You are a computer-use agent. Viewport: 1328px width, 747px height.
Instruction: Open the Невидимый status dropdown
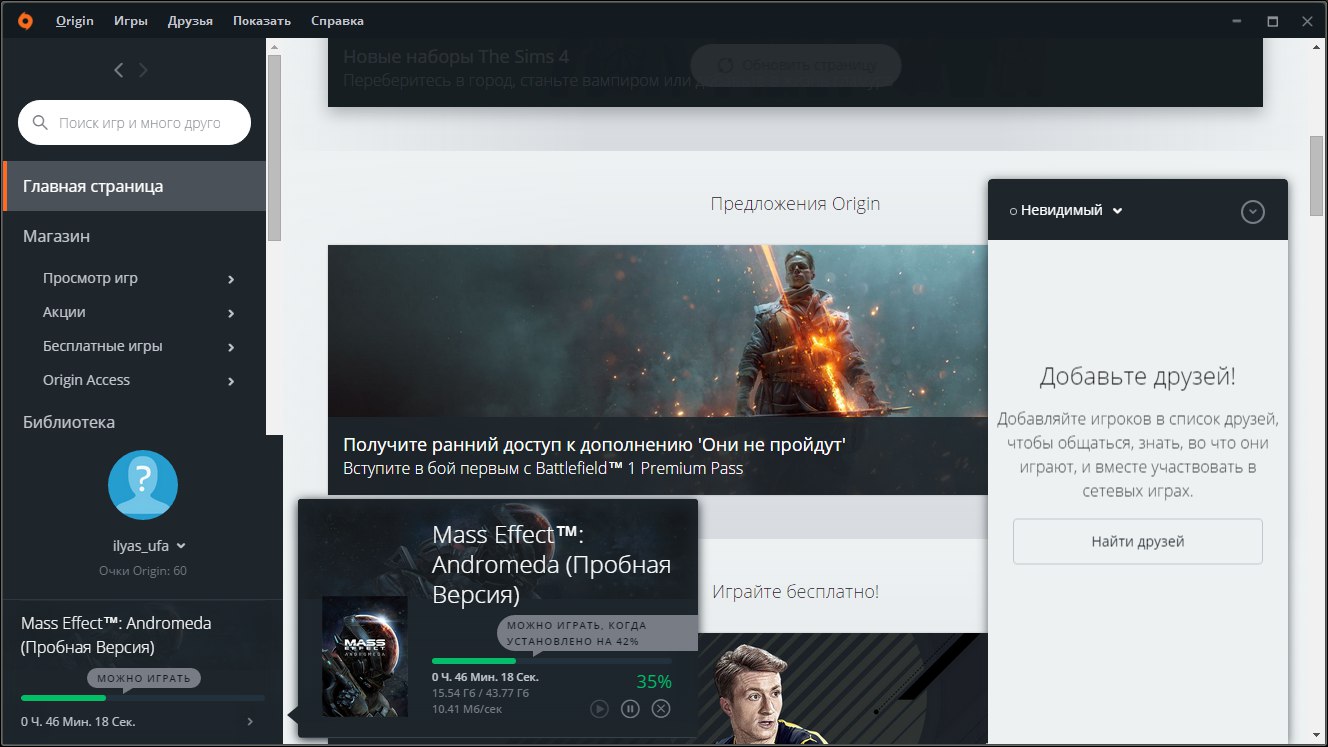tap(1066, 211)
